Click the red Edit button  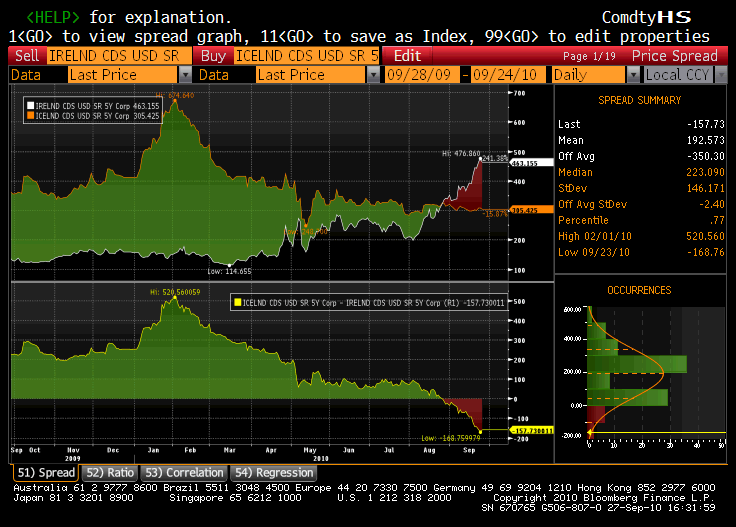tap(407, 56)
